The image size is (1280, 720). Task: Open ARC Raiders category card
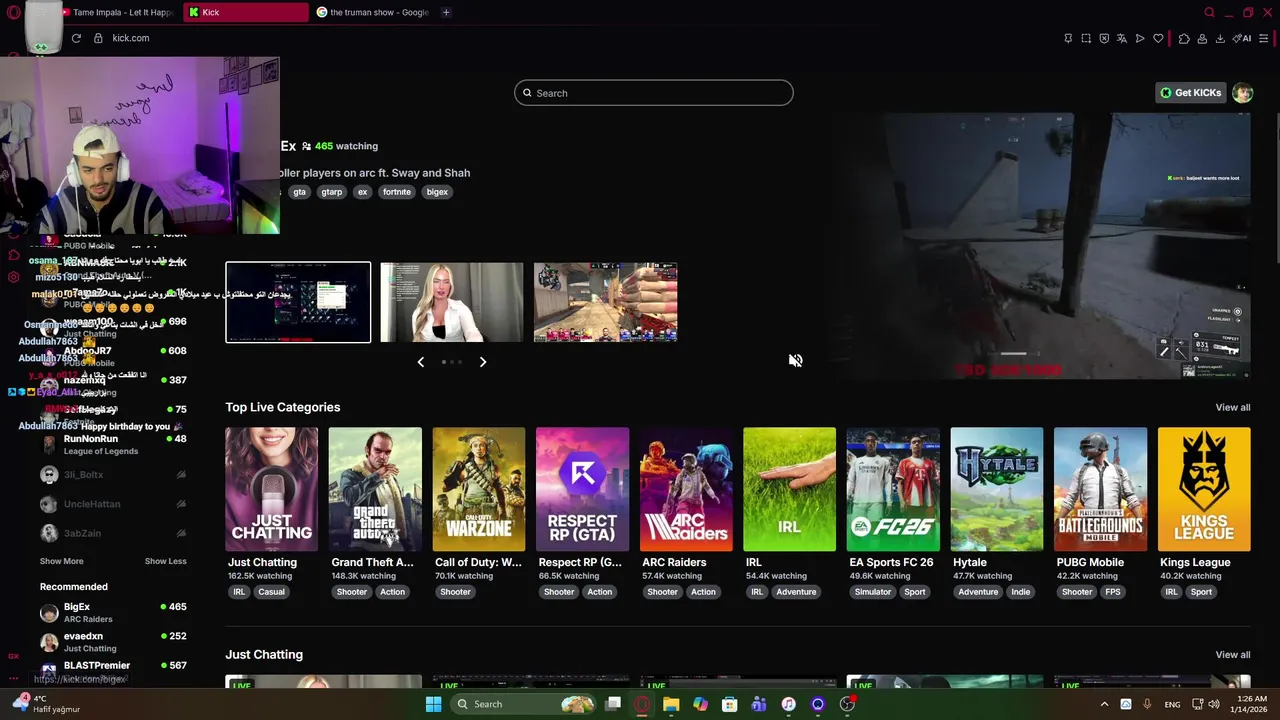(x=686, y=489)
